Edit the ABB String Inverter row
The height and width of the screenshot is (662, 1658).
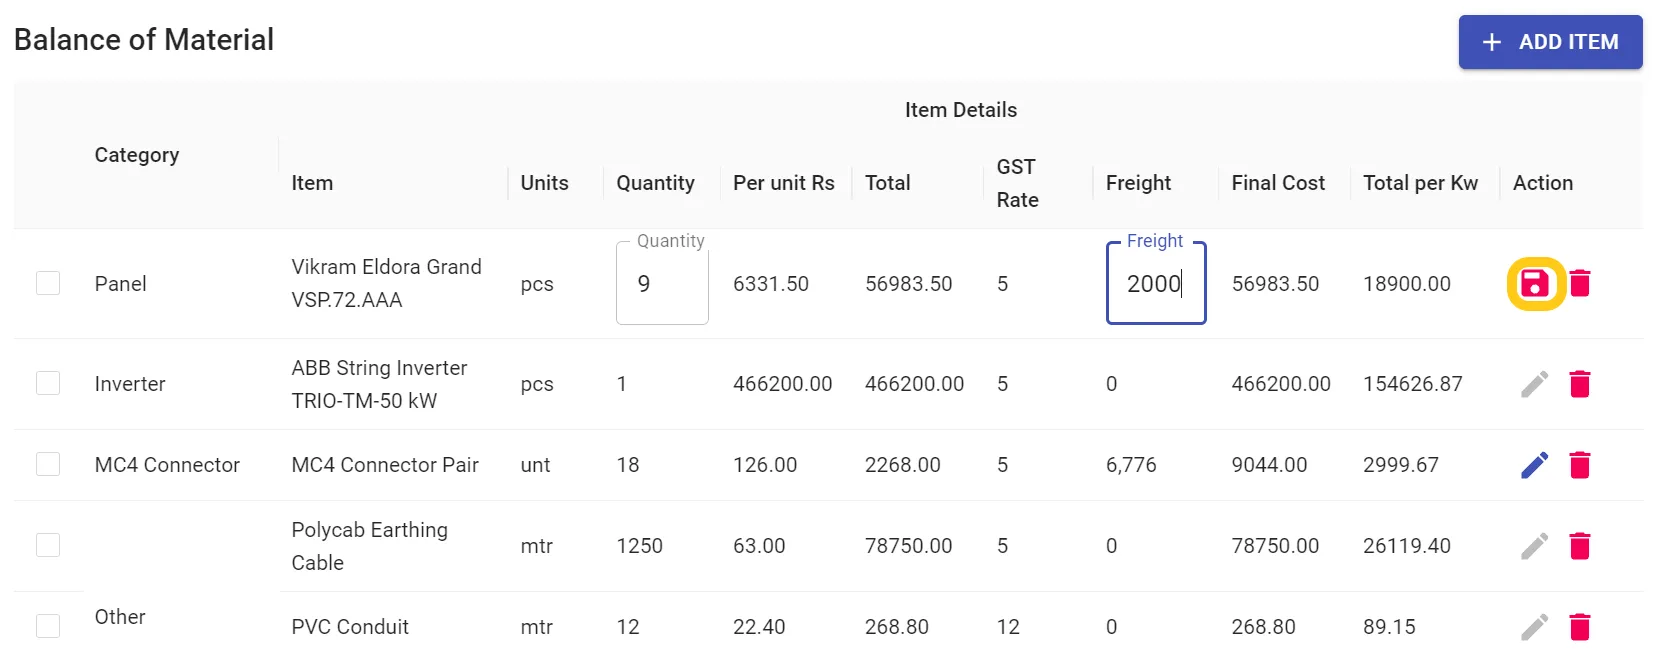pos(1535,384)
